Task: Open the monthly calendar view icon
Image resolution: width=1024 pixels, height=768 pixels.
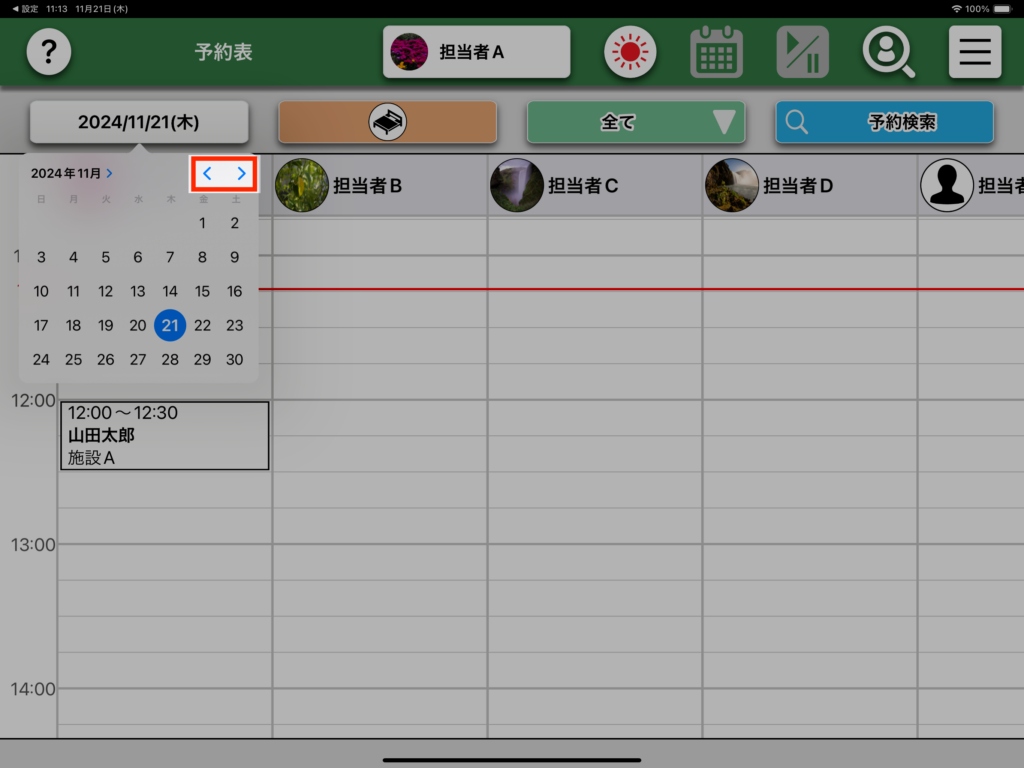Action: point(716,52)
